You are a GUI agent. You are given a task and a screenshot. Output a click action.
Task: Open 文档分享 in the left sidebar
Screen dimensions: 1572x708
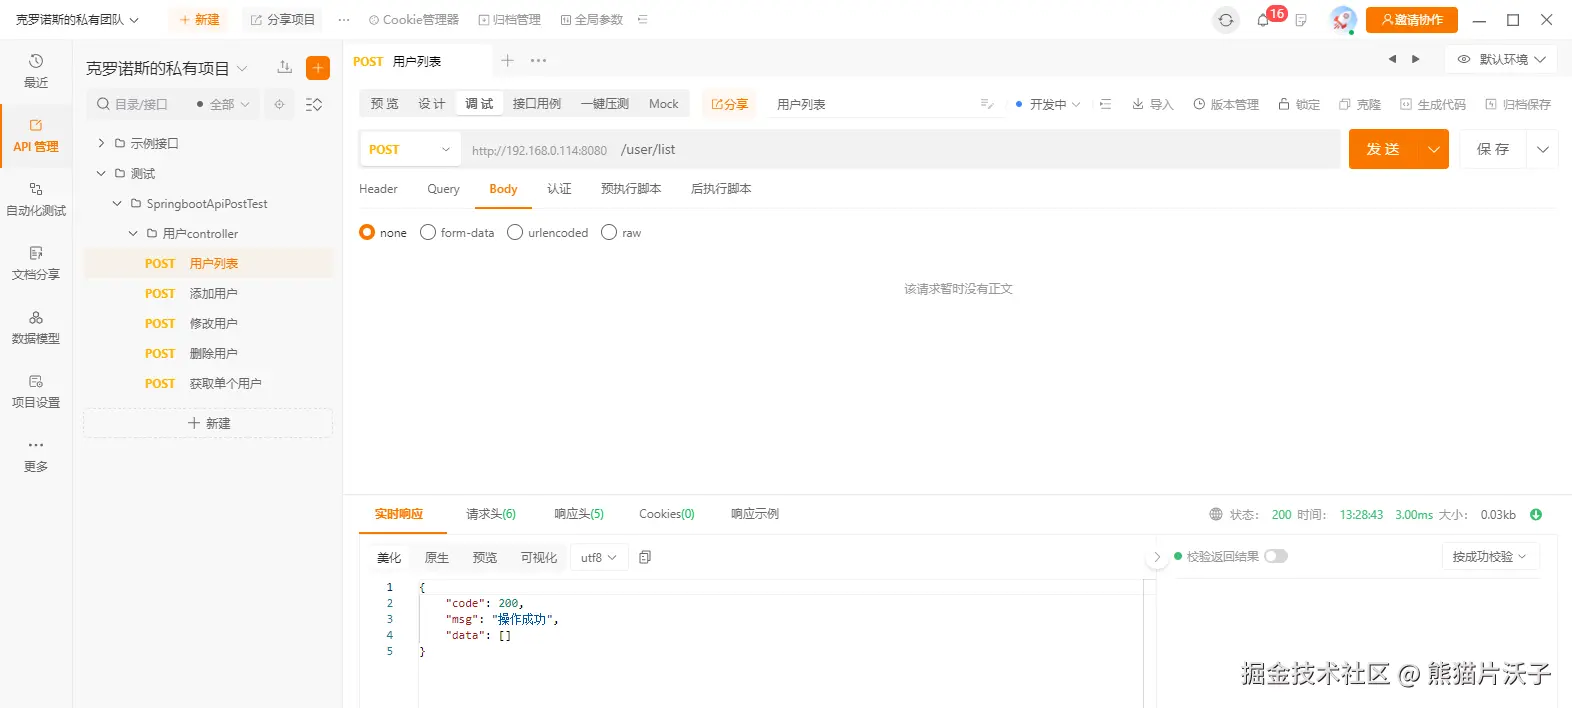36,263
